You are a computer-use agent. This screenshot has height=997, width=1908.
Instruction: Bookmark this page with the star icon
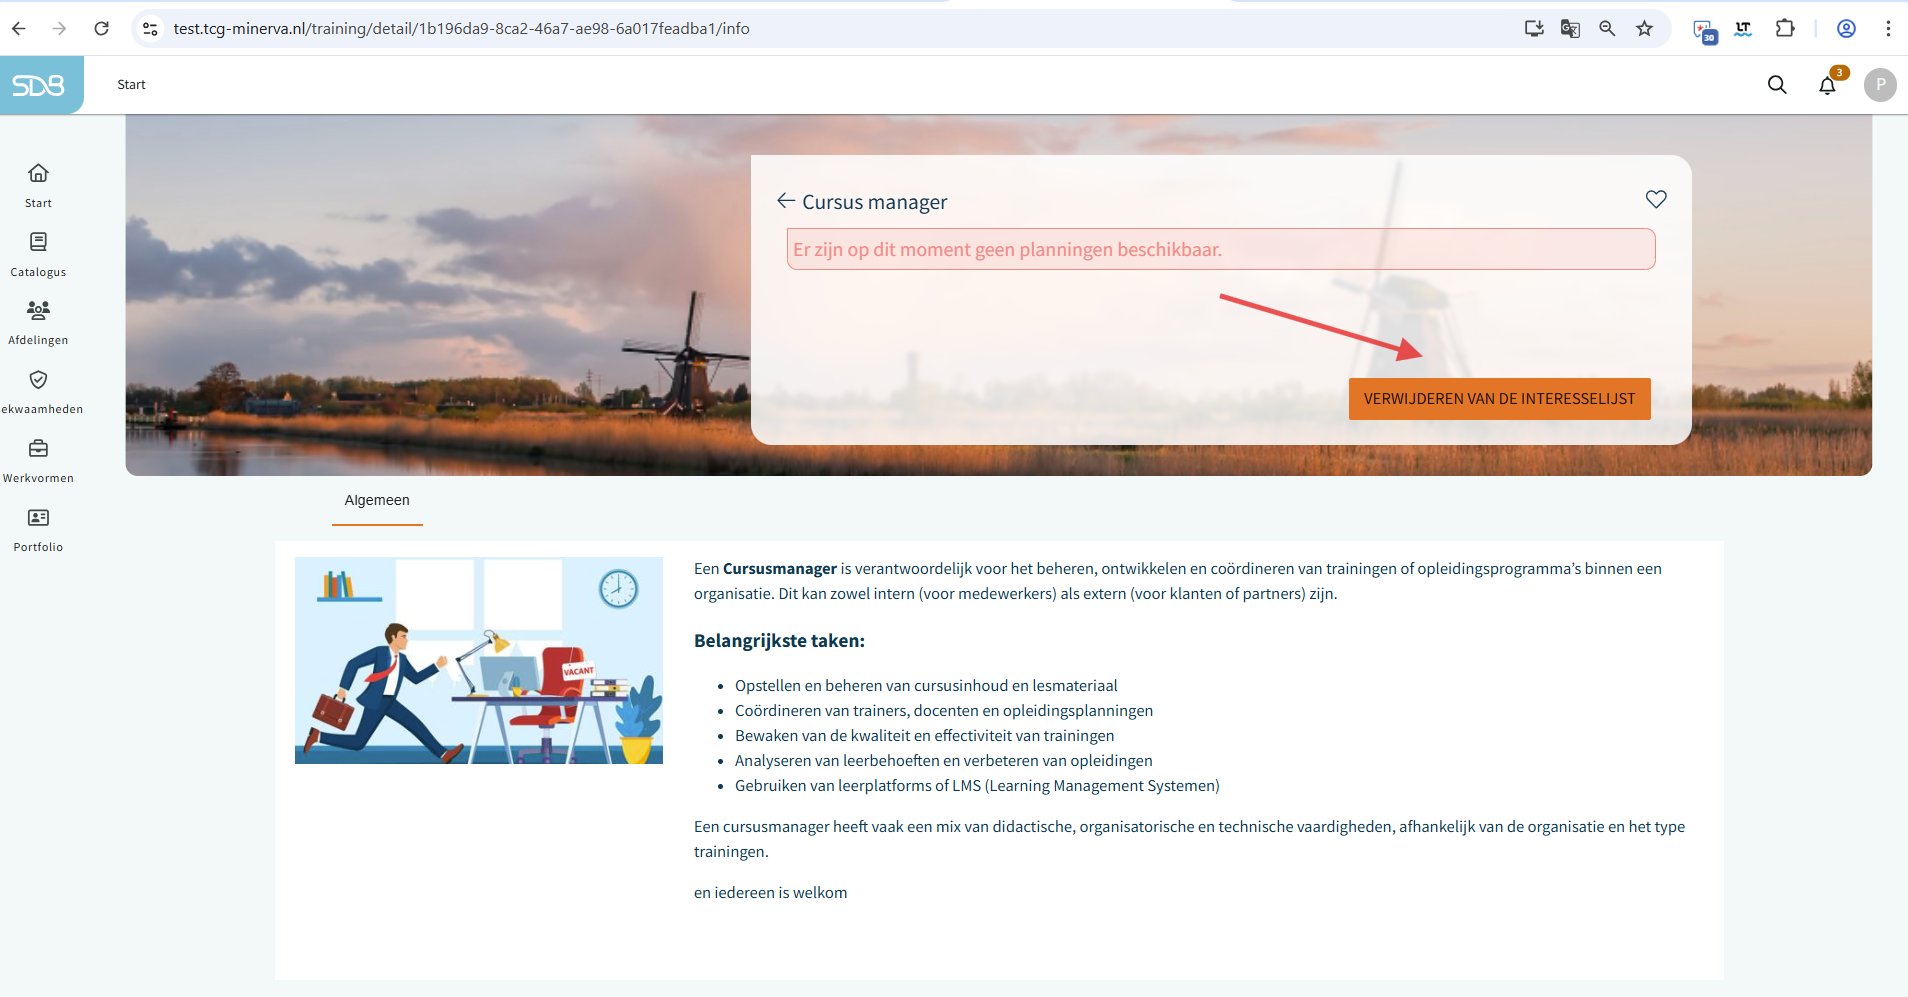click(1645, 28)
